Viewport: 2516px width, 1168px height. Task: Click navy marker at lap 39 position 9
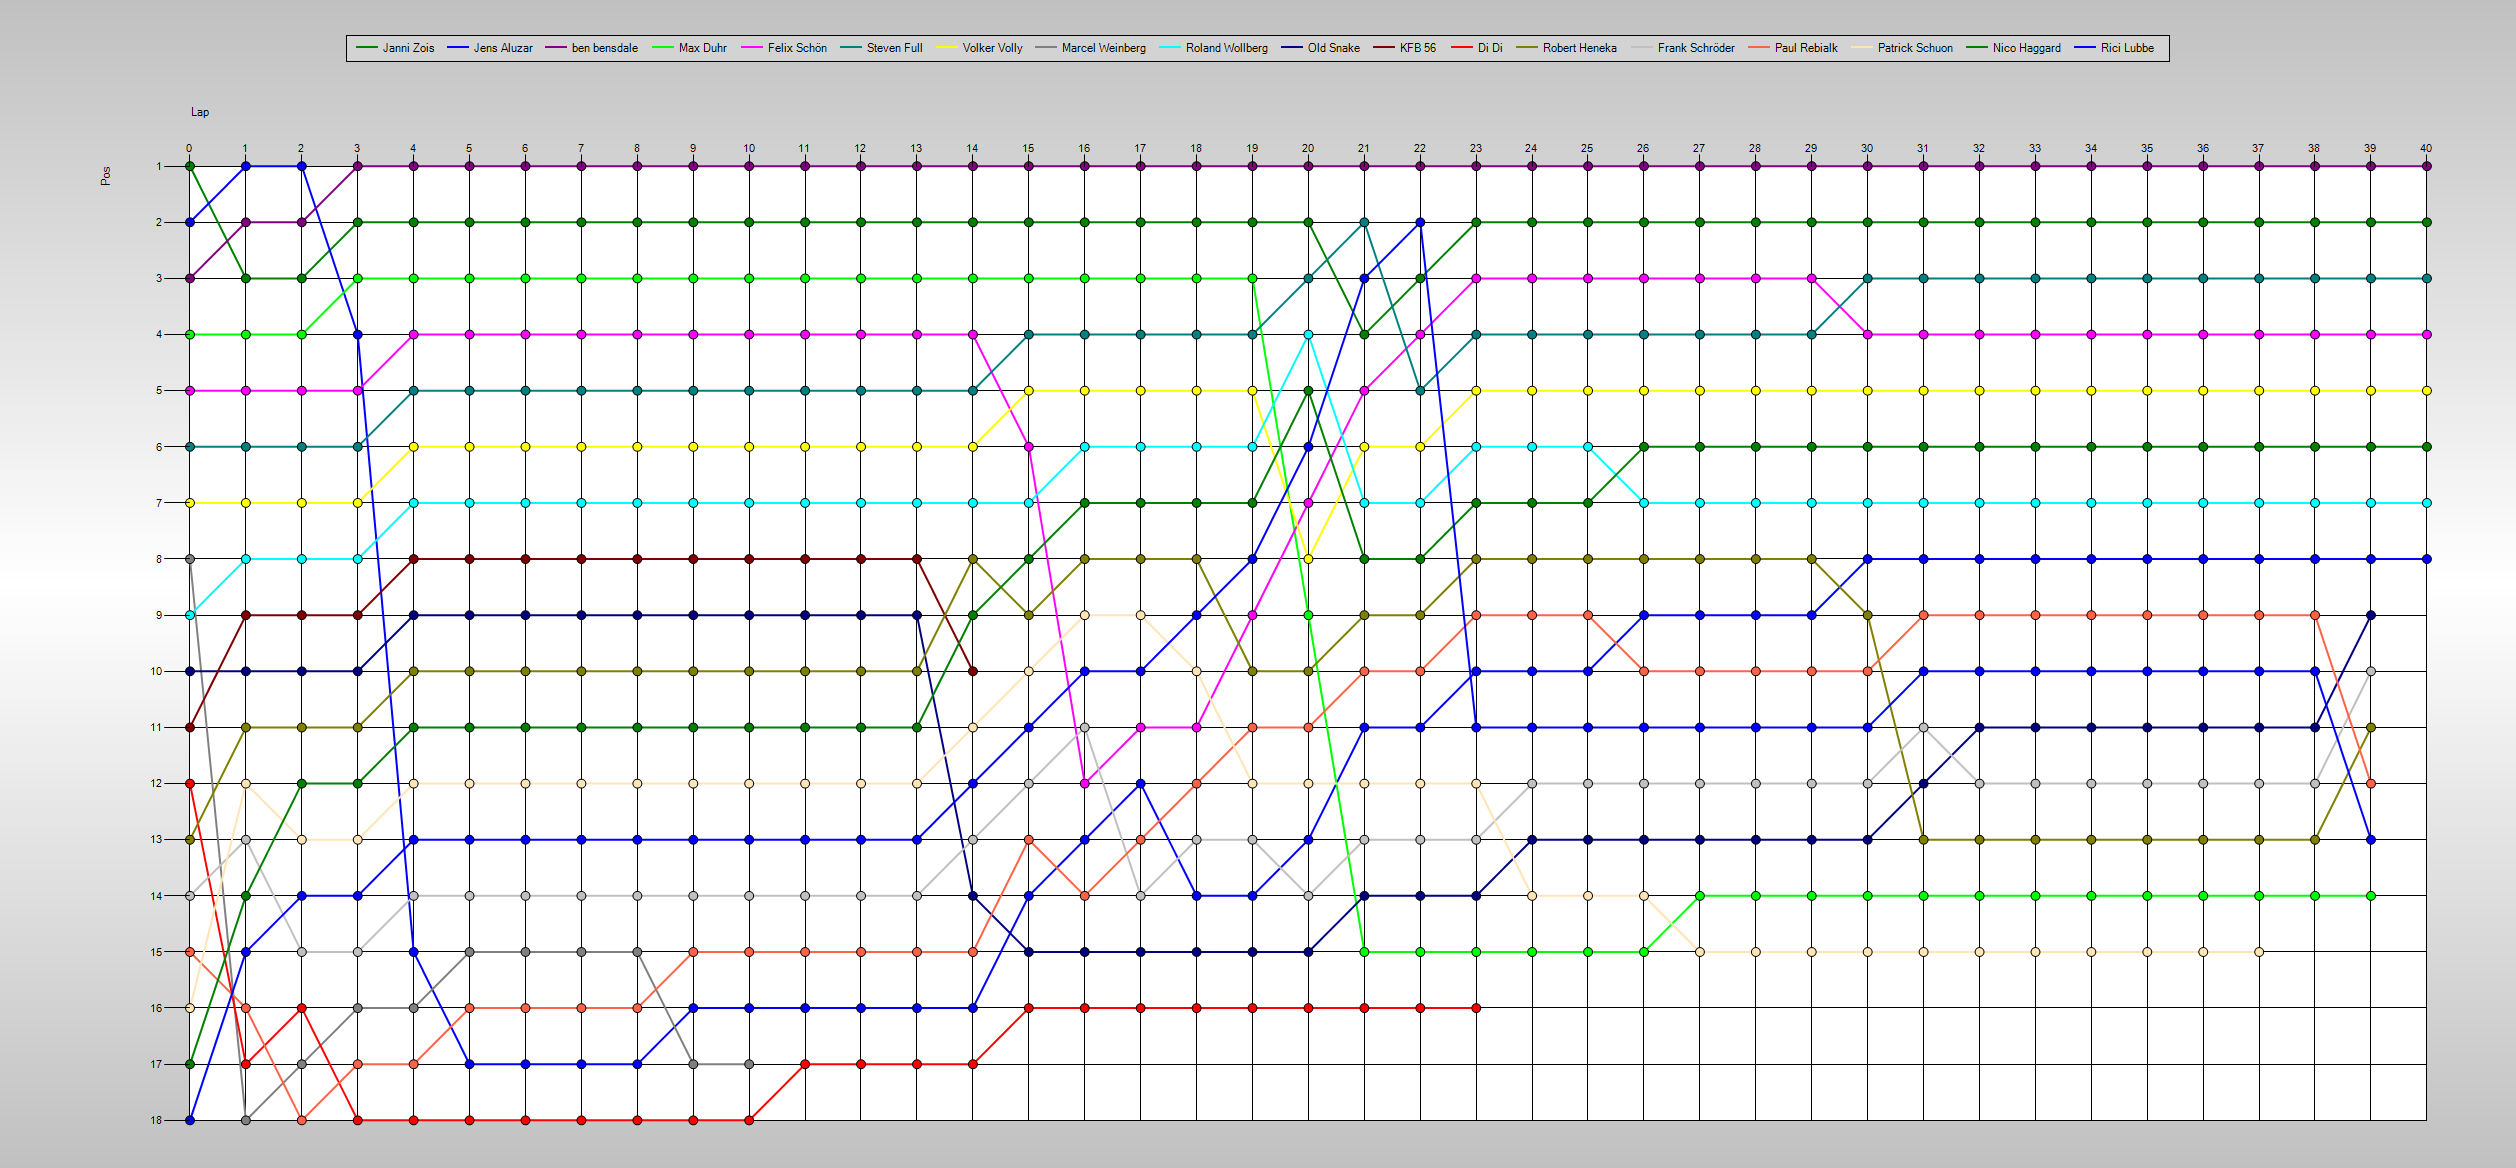click(x=2370, y=615)
